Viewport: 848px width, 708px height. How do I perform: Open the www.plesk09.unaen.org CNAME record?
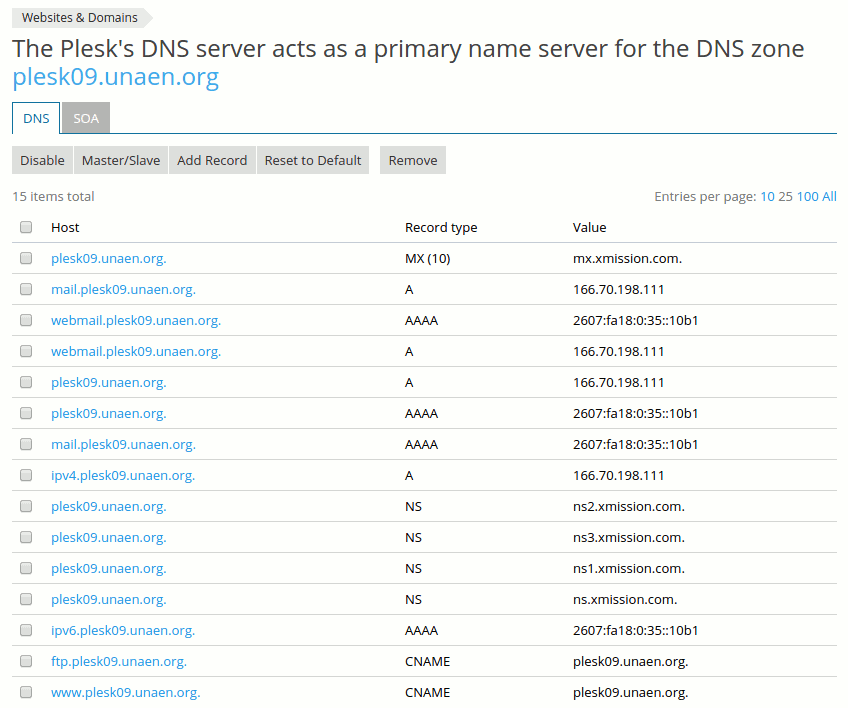(x=125, y=692)
